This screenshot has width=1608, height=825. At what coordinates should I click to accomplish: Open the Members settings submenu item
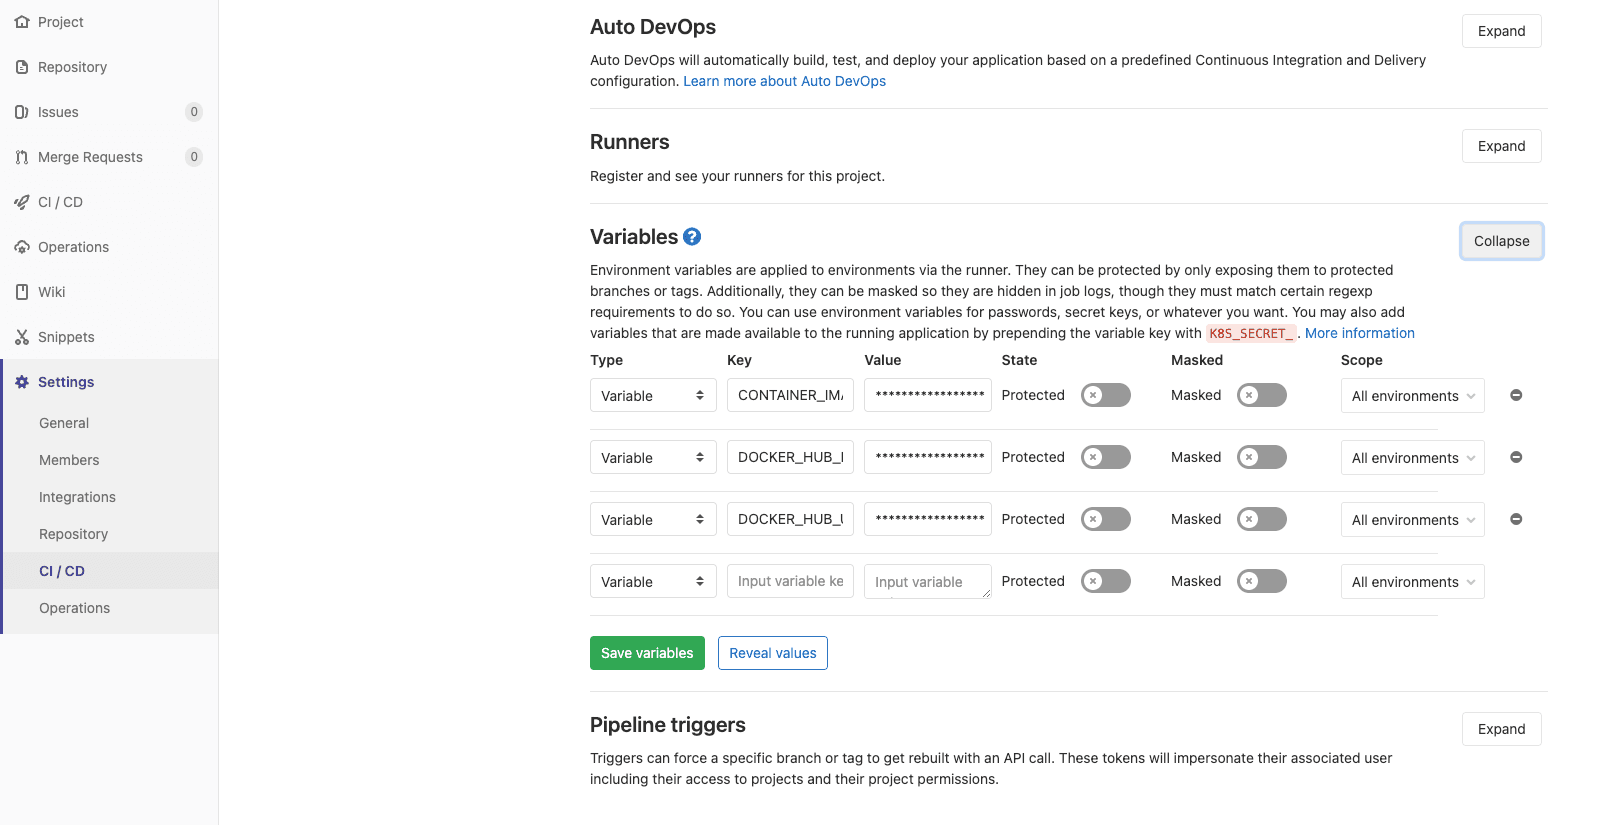click(69, 460)
